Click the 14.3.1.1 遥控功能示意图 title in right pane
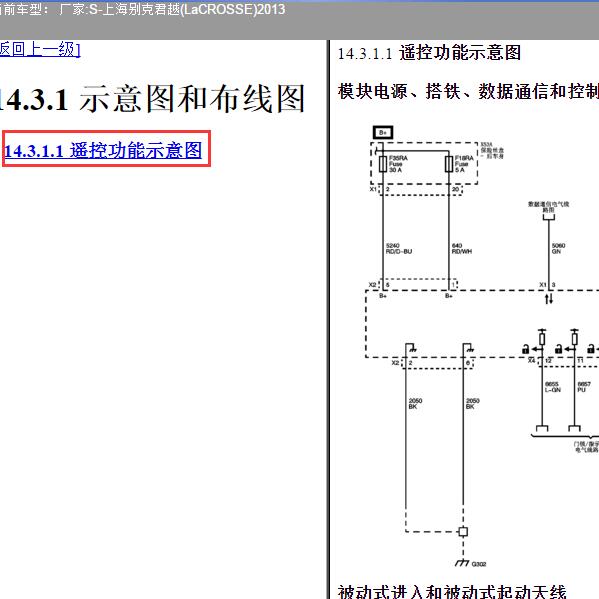Viewport: 599px width, 599px height. [x=429, y=53]
